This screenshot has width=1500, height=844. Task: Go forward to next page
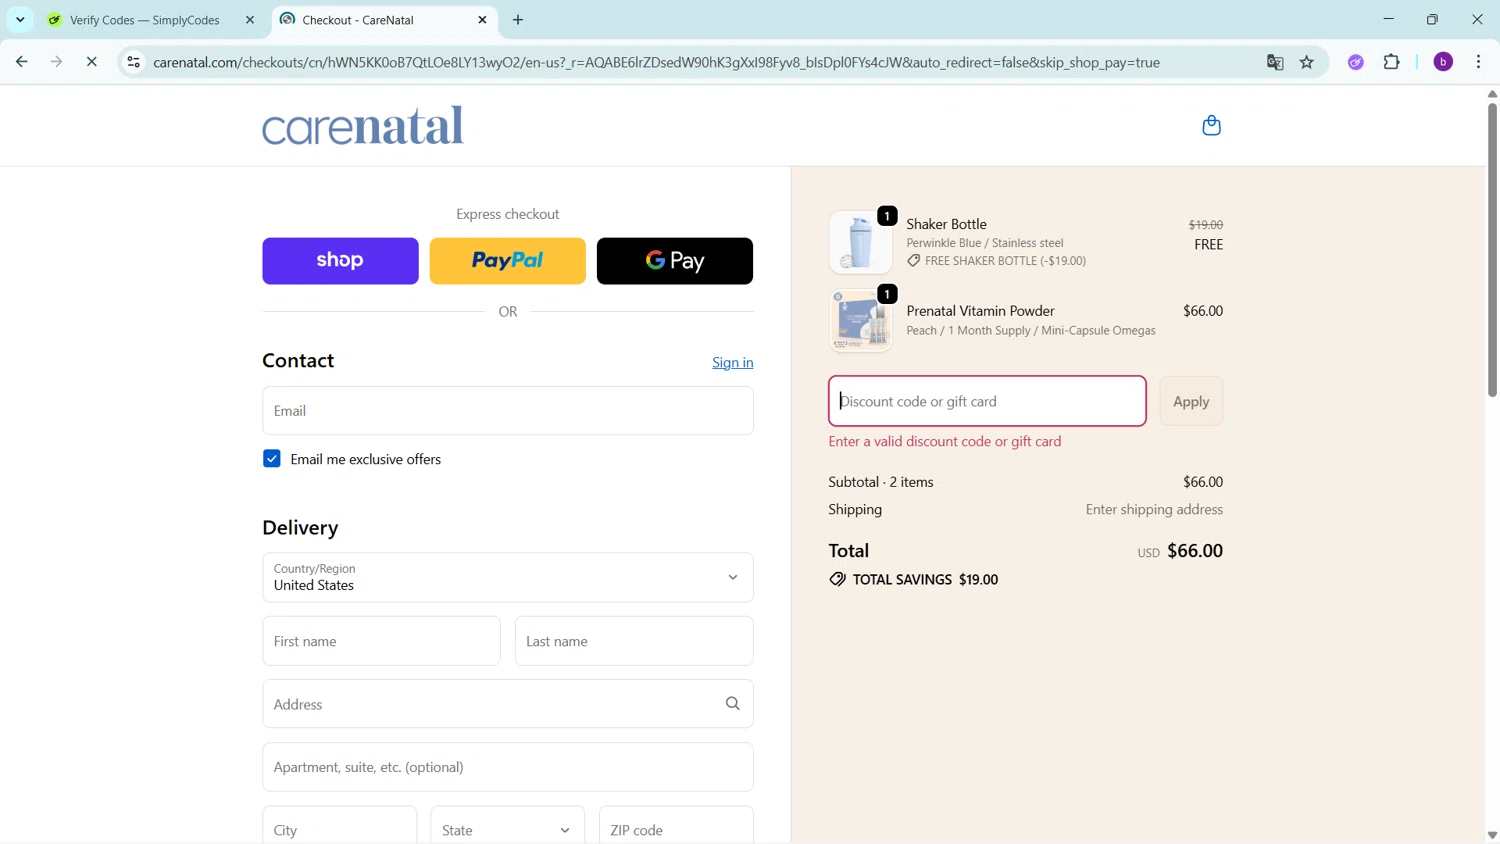pyautogui.click(x=57, y=62)
